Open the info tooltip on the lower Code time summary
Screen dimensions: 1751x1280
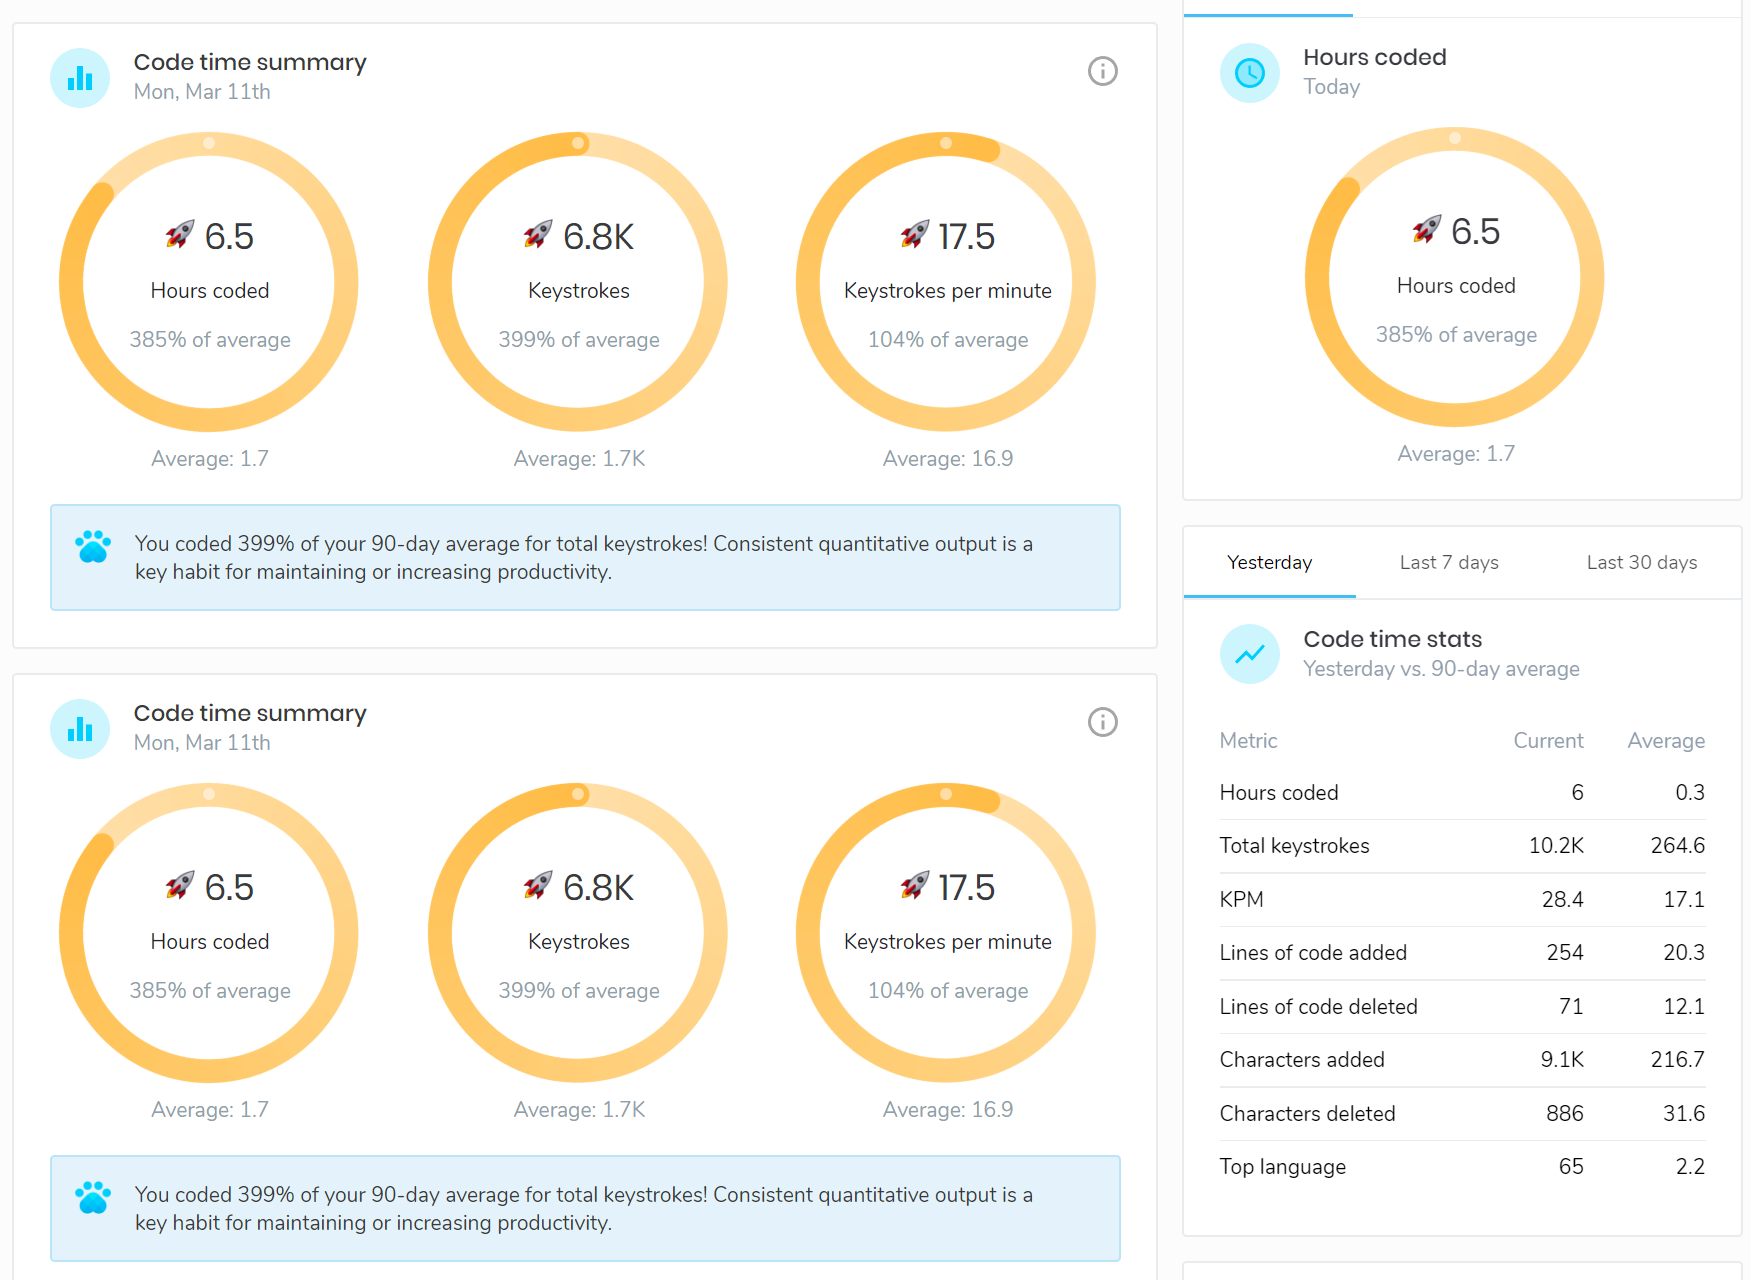tap(1102, 722)
